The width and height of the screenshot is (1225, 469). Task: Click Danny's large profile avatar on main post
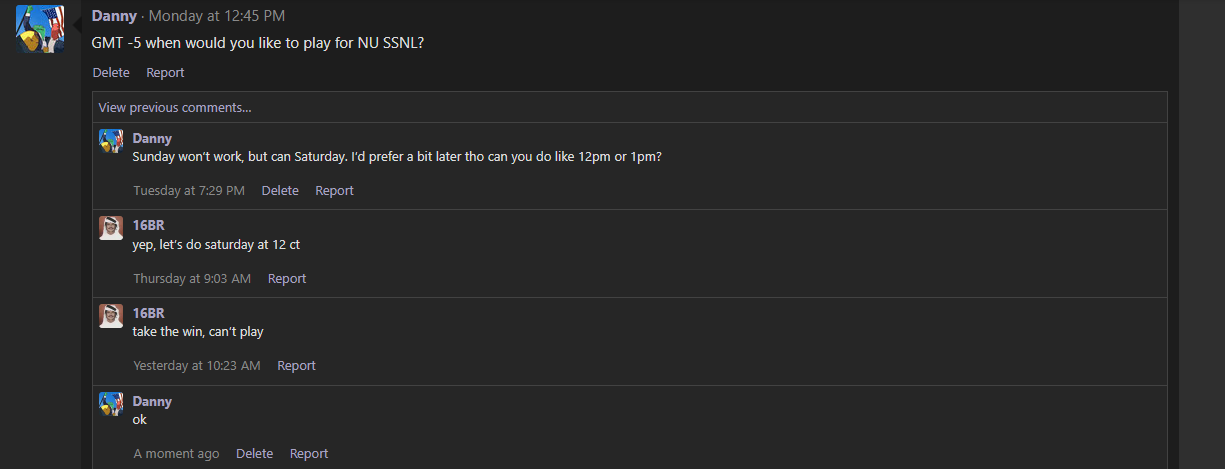pos(40,29)
